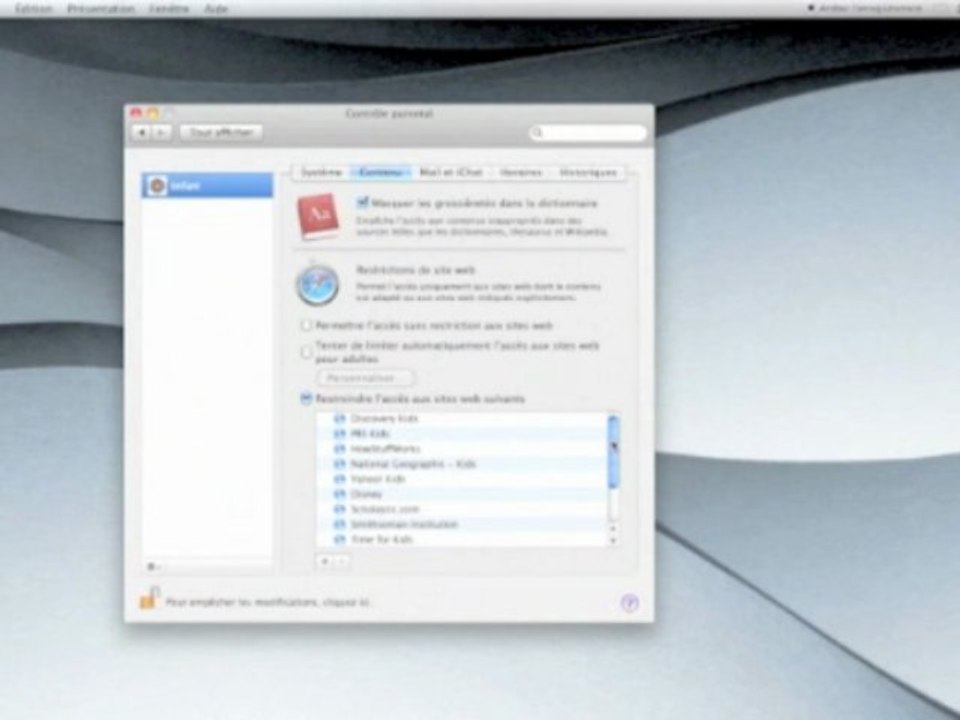The width and height of the screenshot is (960, 720).
Task: Select Smithsonian Institution in the website list
Action: click(462, 524)
